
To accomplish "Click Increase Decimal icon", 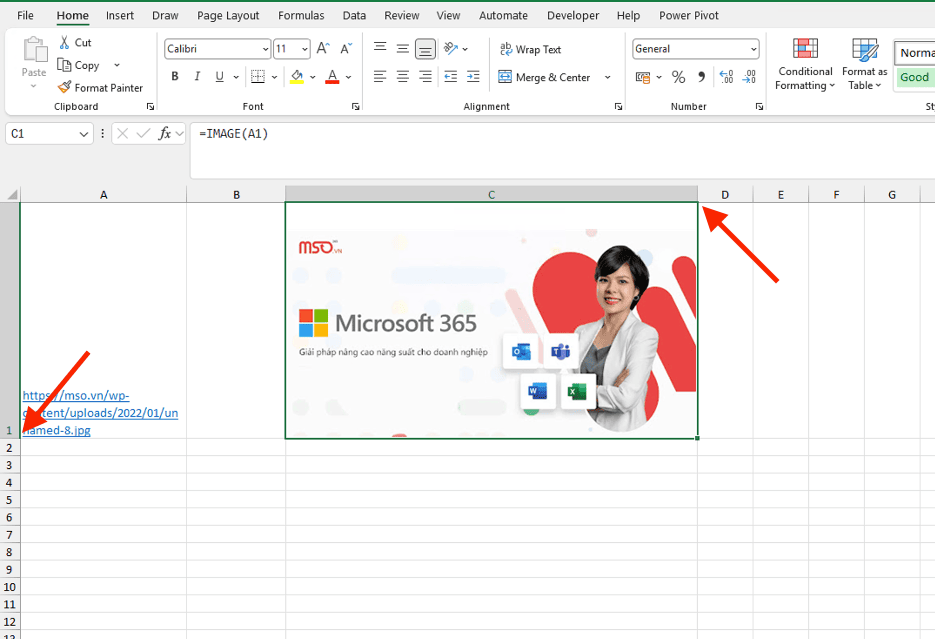I will click(x=726, y=77).
